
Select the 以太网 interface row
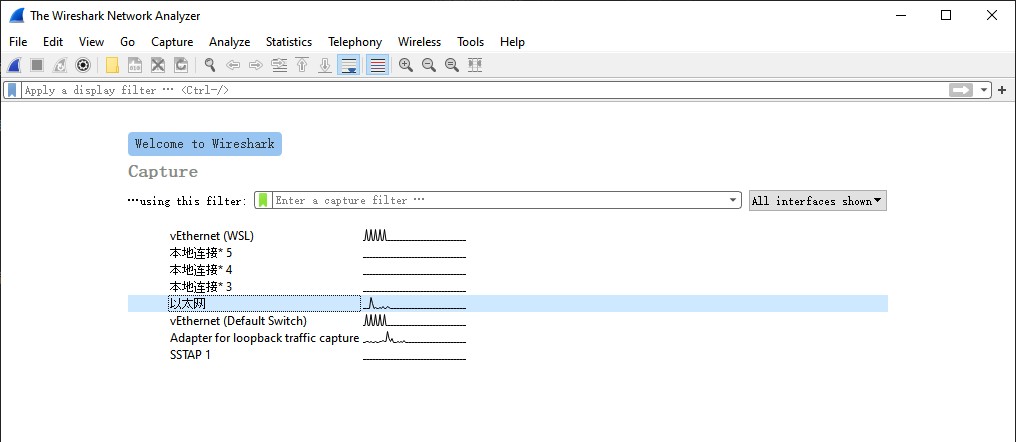[507, 303]
